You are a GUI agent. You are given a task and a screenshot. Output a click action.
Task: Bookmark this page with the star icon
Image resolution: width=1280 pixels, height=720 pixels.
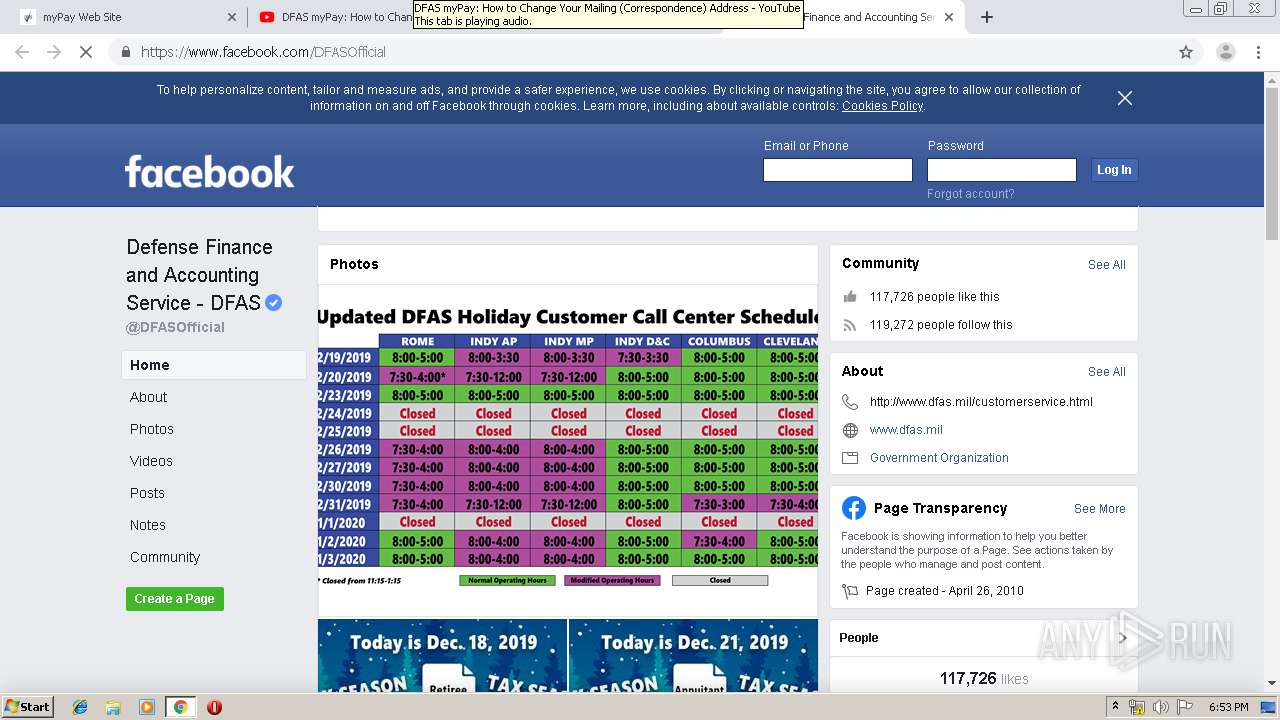[x=1186, y=52]
